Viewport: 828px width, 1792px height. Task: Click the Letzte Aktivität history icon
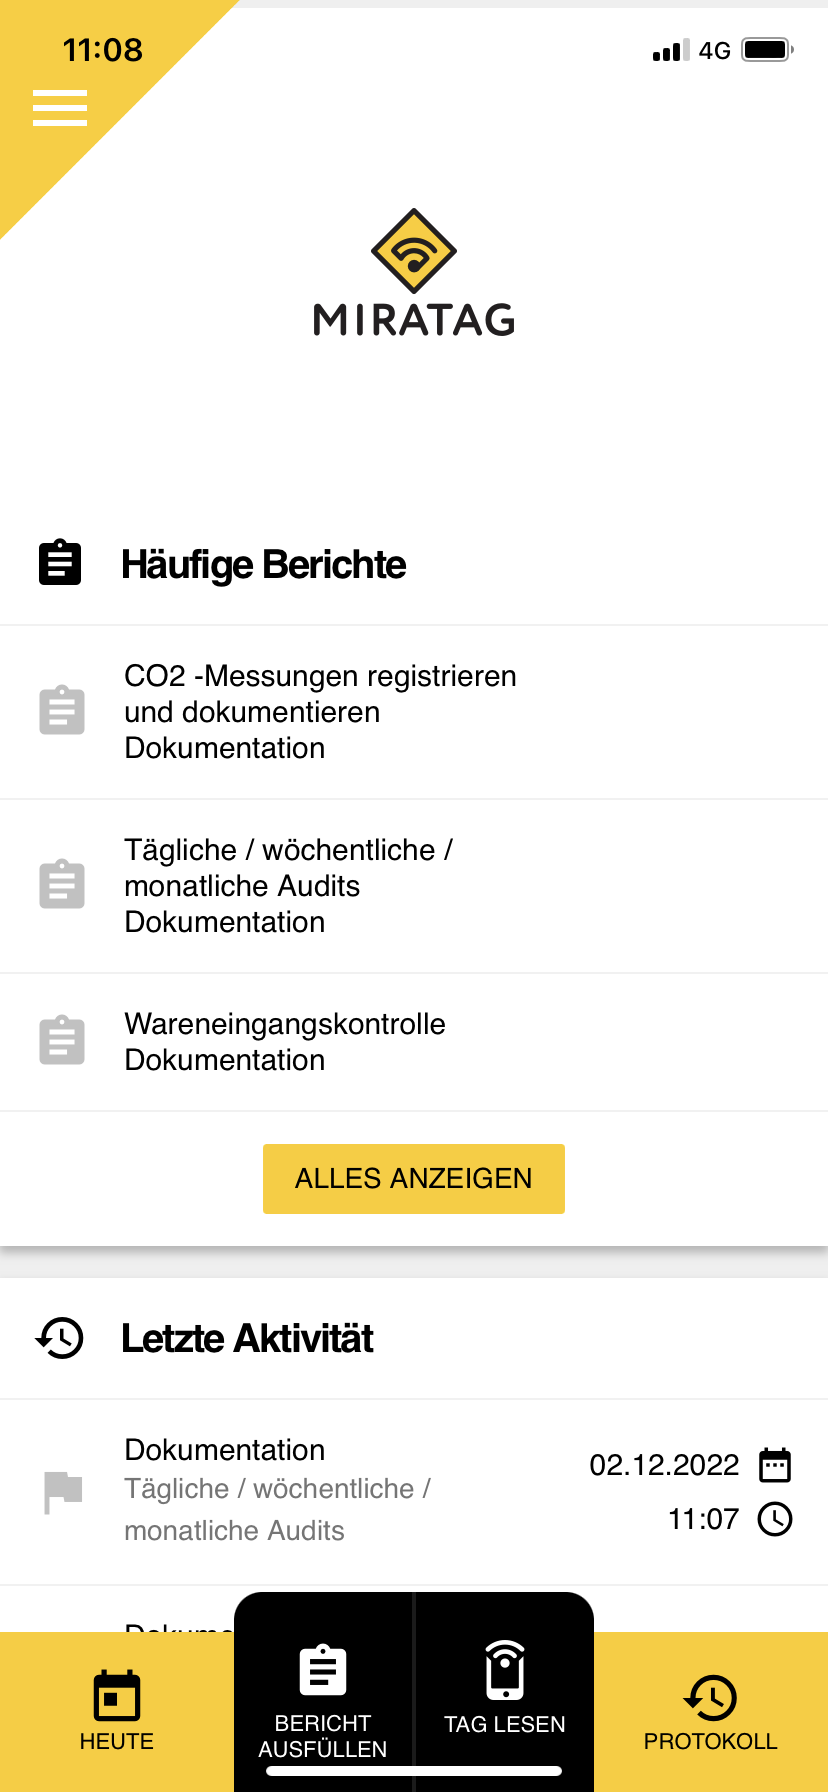click(x=60, y=1338)
